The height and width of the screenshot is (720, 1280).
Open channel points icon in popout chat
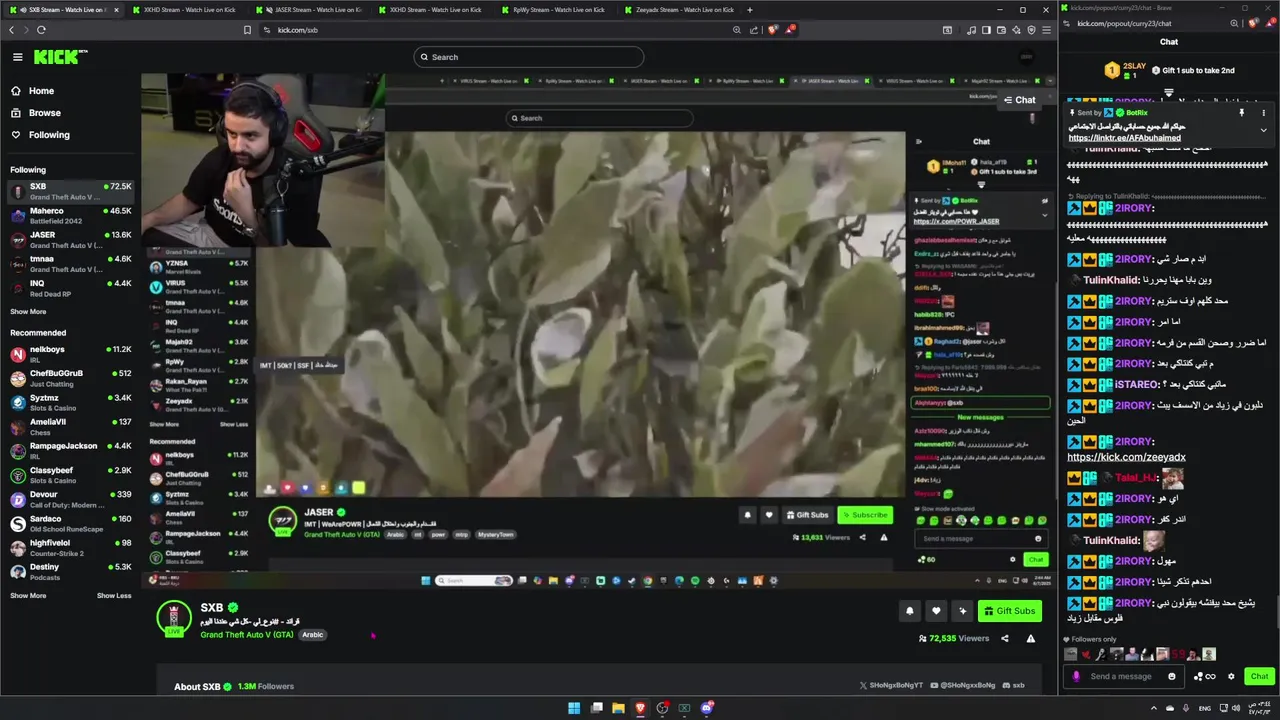[1204, 676]
